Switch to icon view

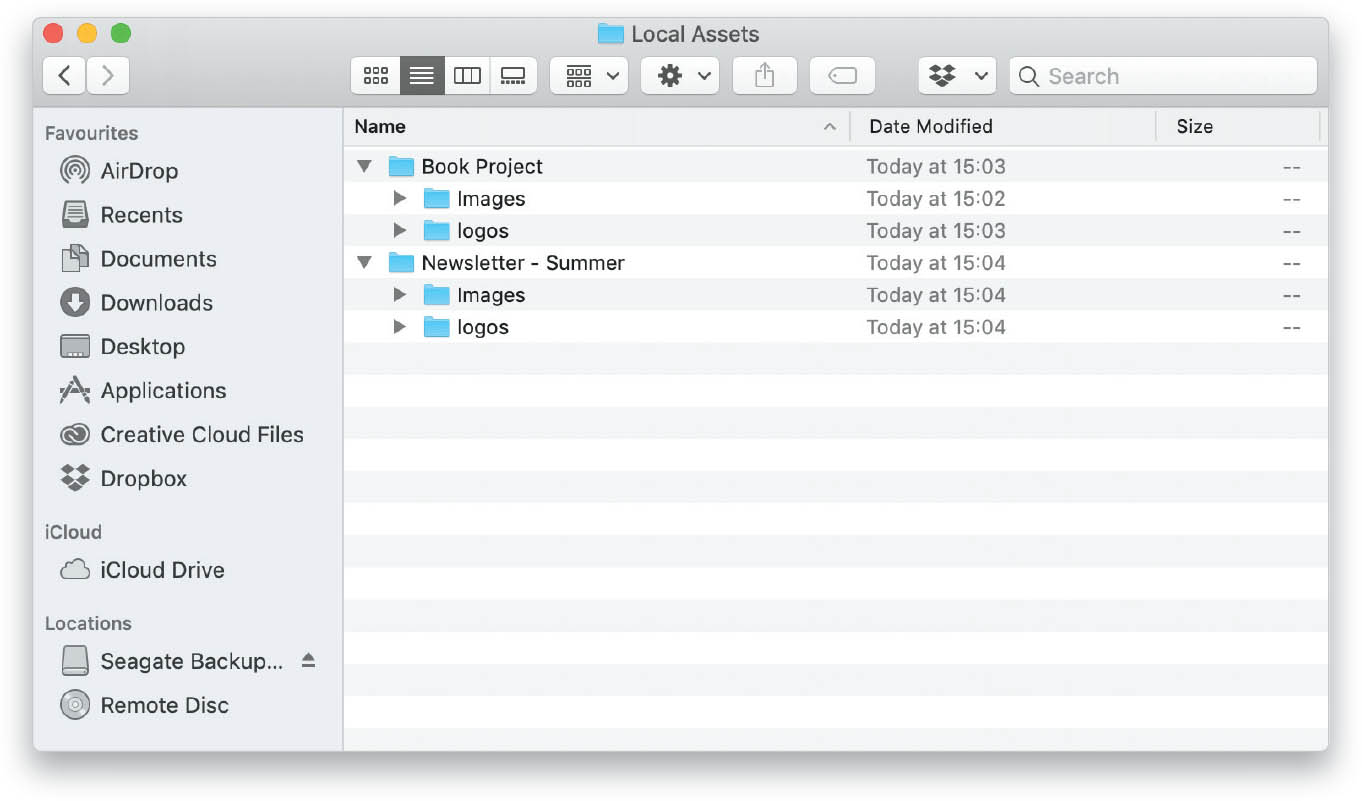[376, 76]
